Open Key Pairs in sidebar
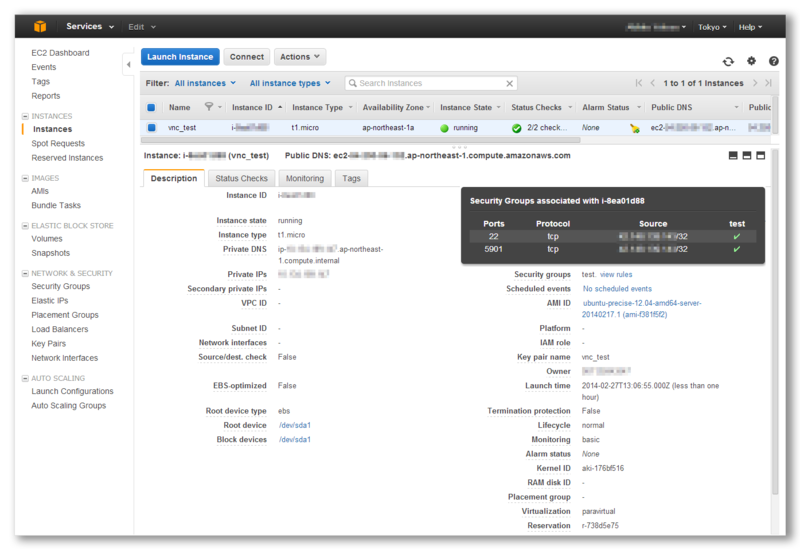Screen dimensions: 800x550 coord(48,343)
